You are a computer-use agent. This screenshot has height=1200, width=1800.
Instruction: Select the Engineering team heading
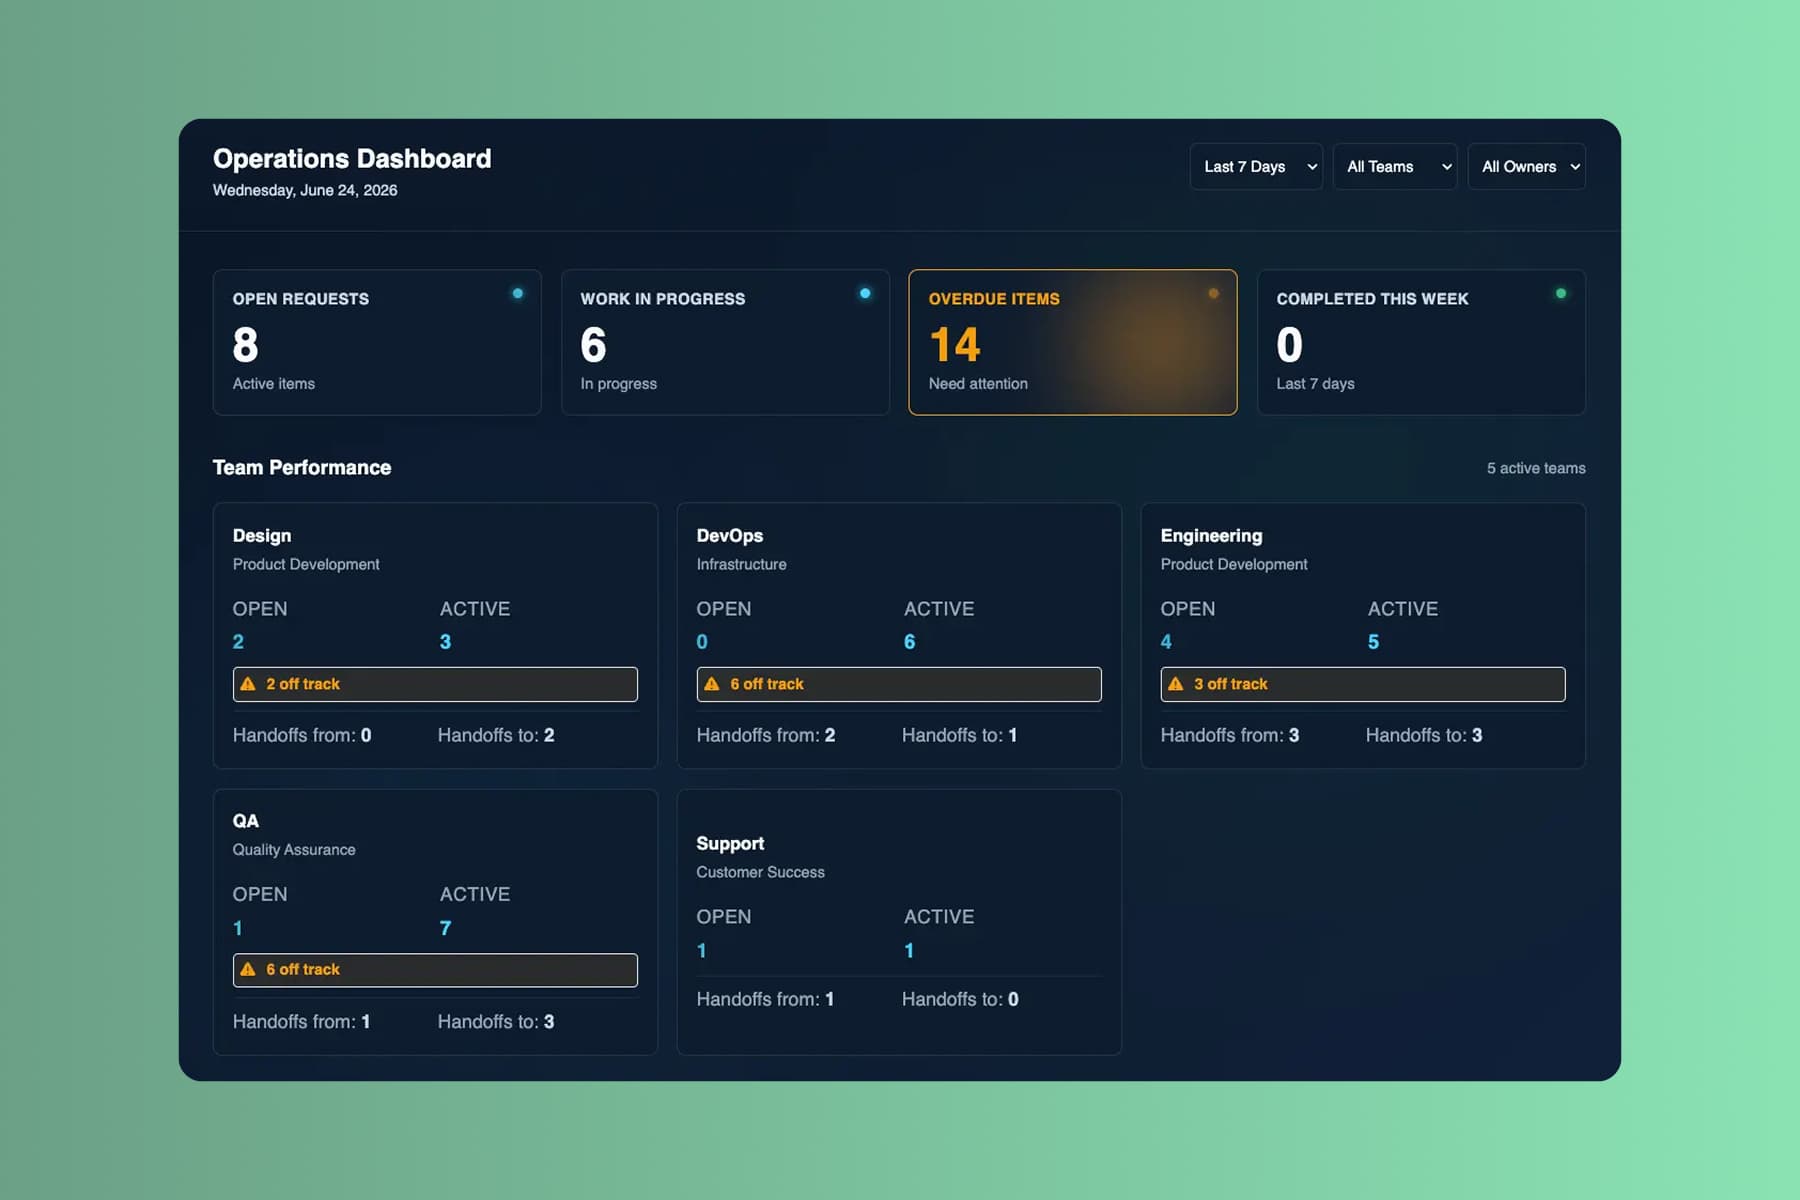(1211, 536)
